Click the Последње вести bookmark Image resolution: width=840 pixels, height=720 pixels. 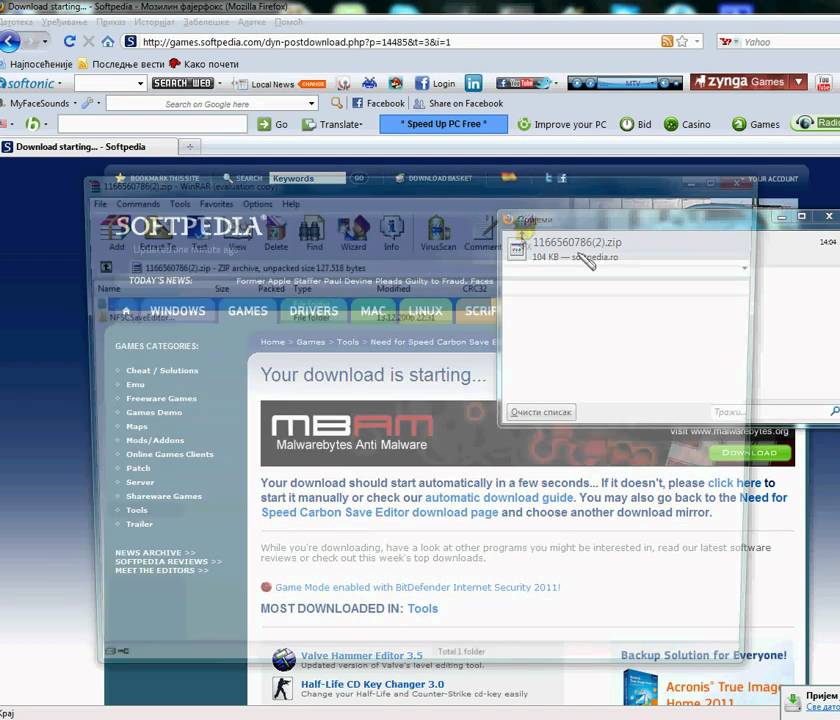click(122, 64)
